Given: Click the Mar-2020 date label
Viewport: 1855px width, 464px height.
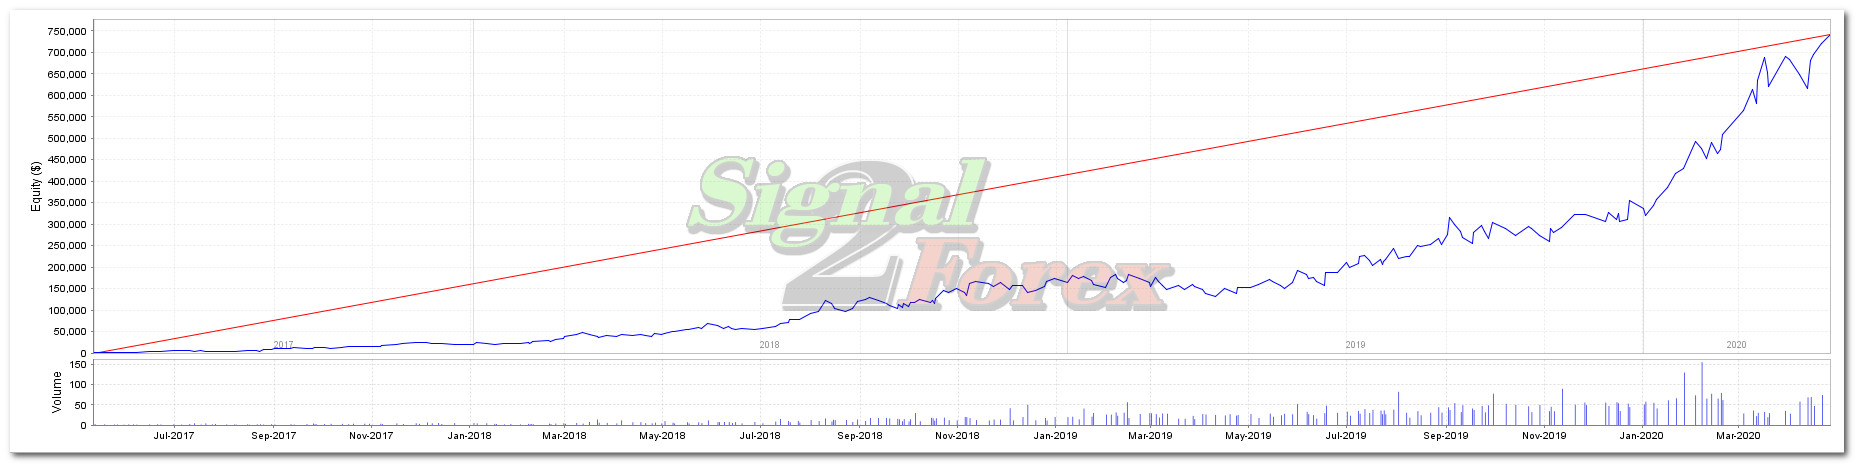Looking at the screenshot, I should pos(1738,436).
